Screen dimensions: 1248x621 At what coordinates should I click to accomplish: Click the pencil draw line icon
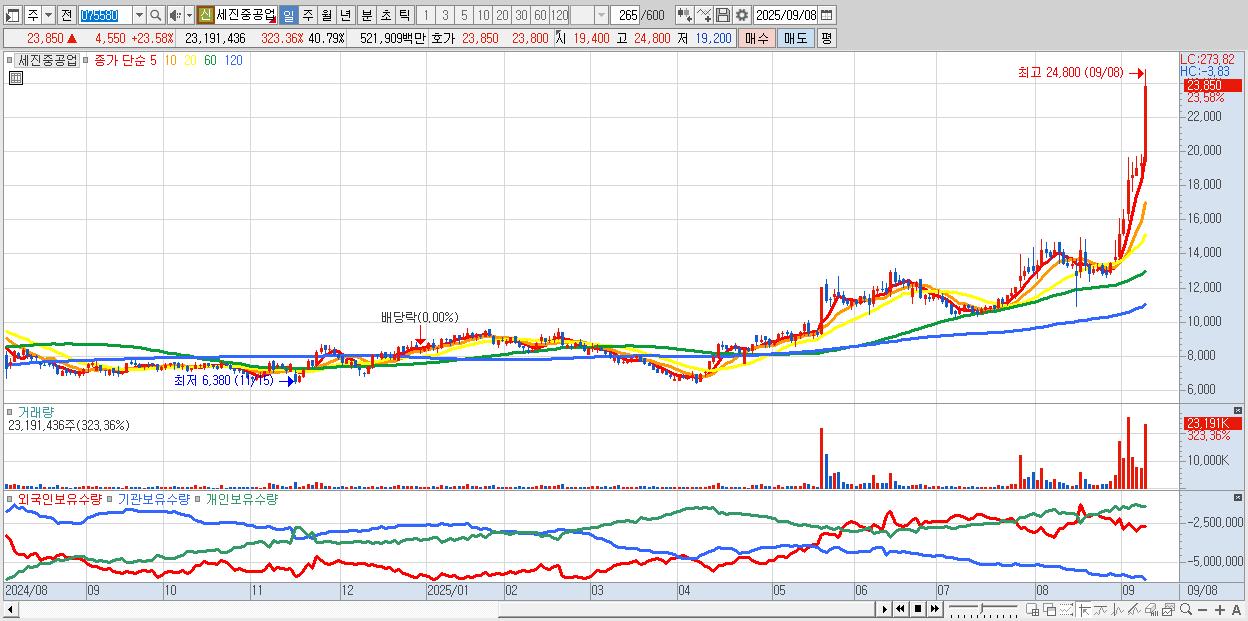coord(1134,610)
